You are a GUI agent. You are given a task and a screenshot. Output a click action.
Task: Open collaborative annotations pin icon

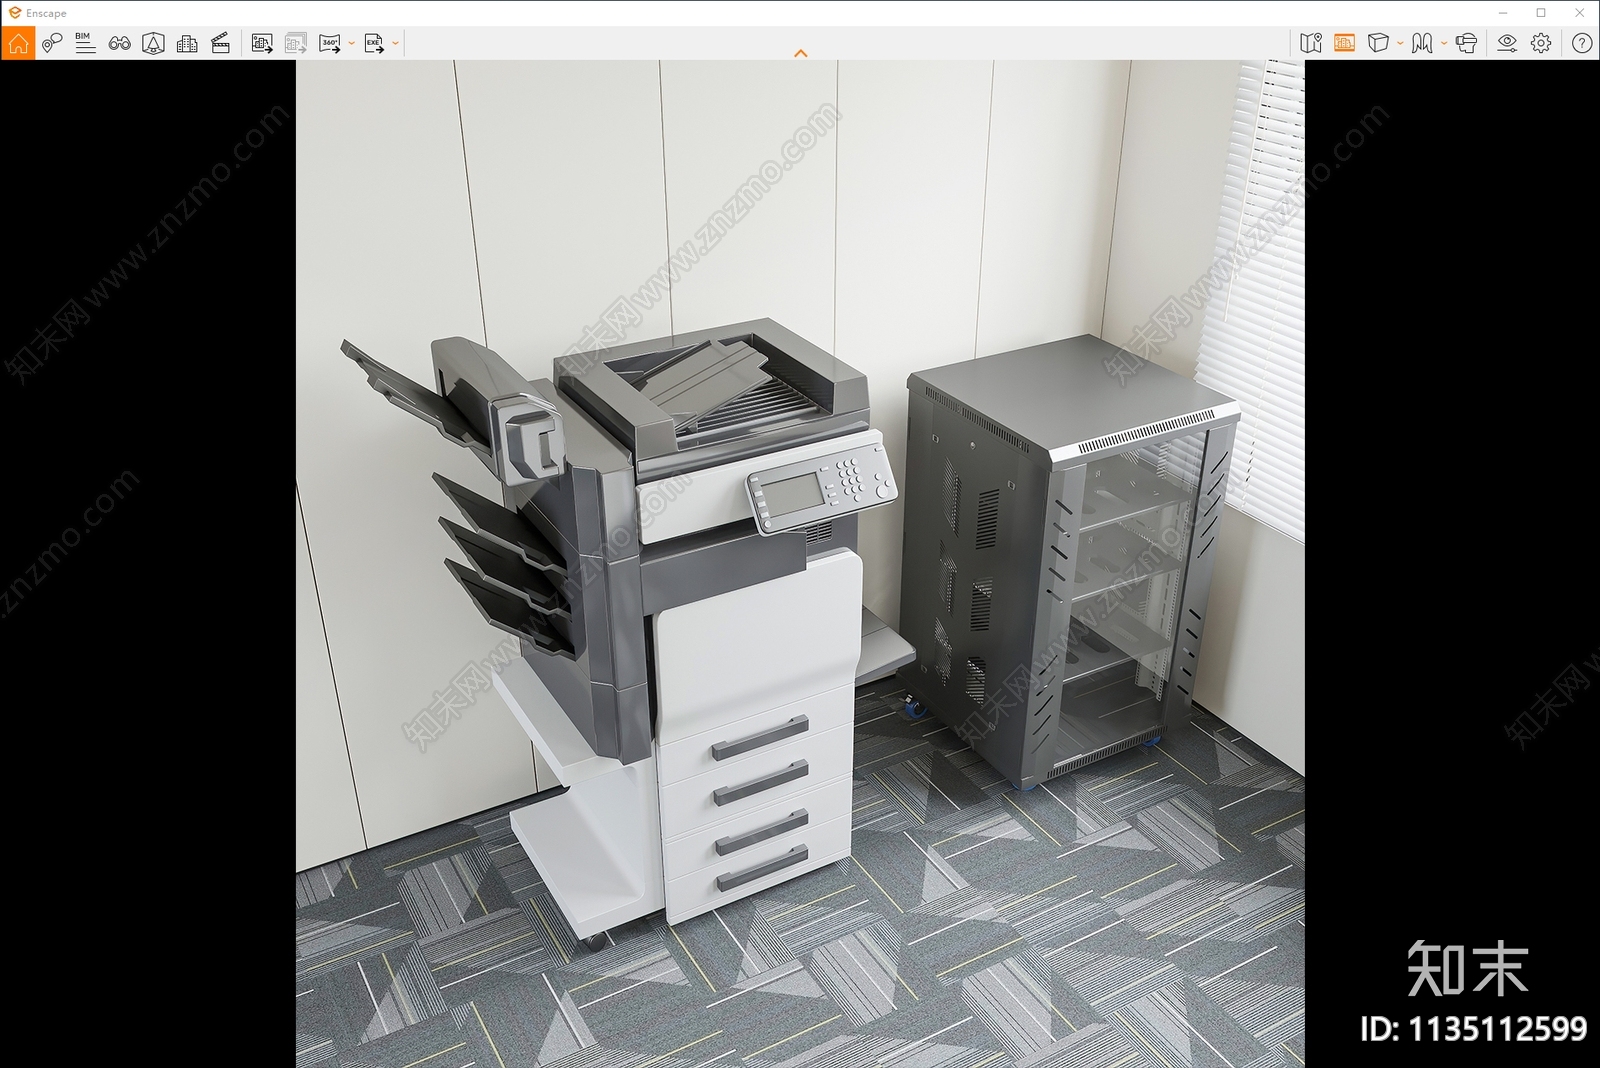[x=52, y=43]
